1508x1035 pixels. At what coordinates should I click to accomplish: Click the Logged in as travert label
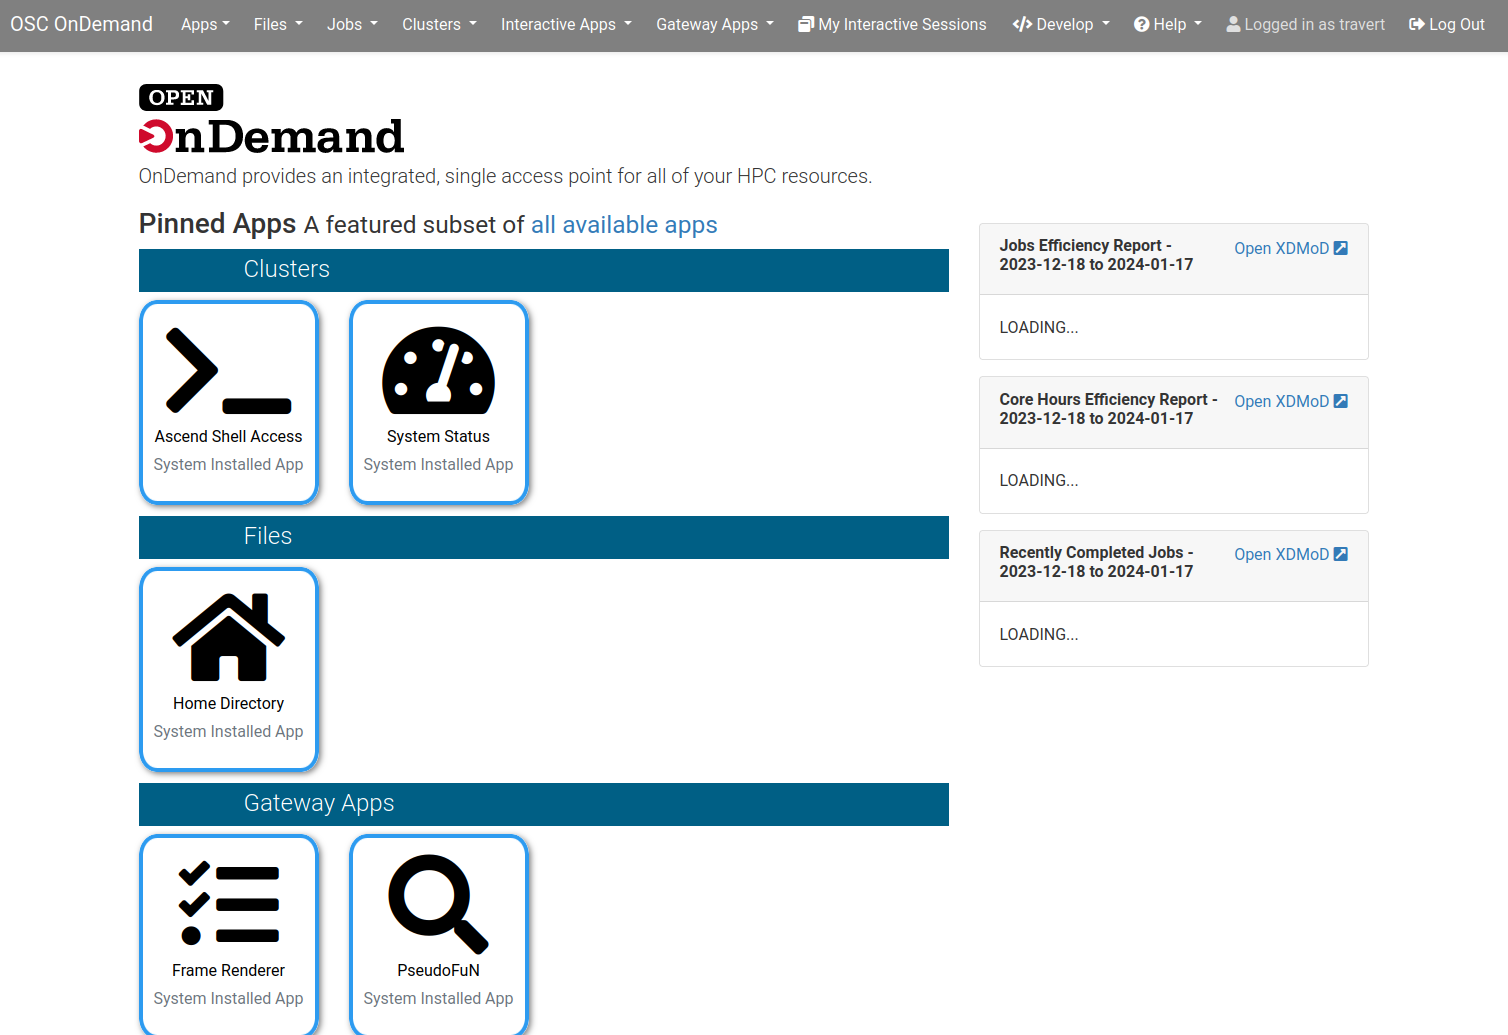[x=1305, y=24]
